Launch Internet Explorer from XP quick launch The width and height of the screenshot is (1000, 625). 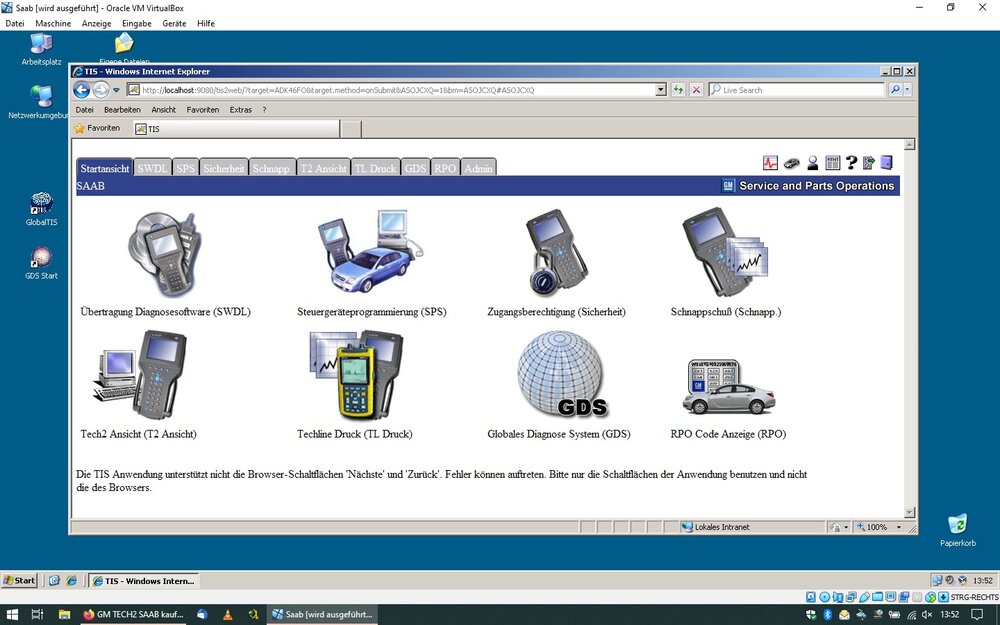click(x=71, y=580)
